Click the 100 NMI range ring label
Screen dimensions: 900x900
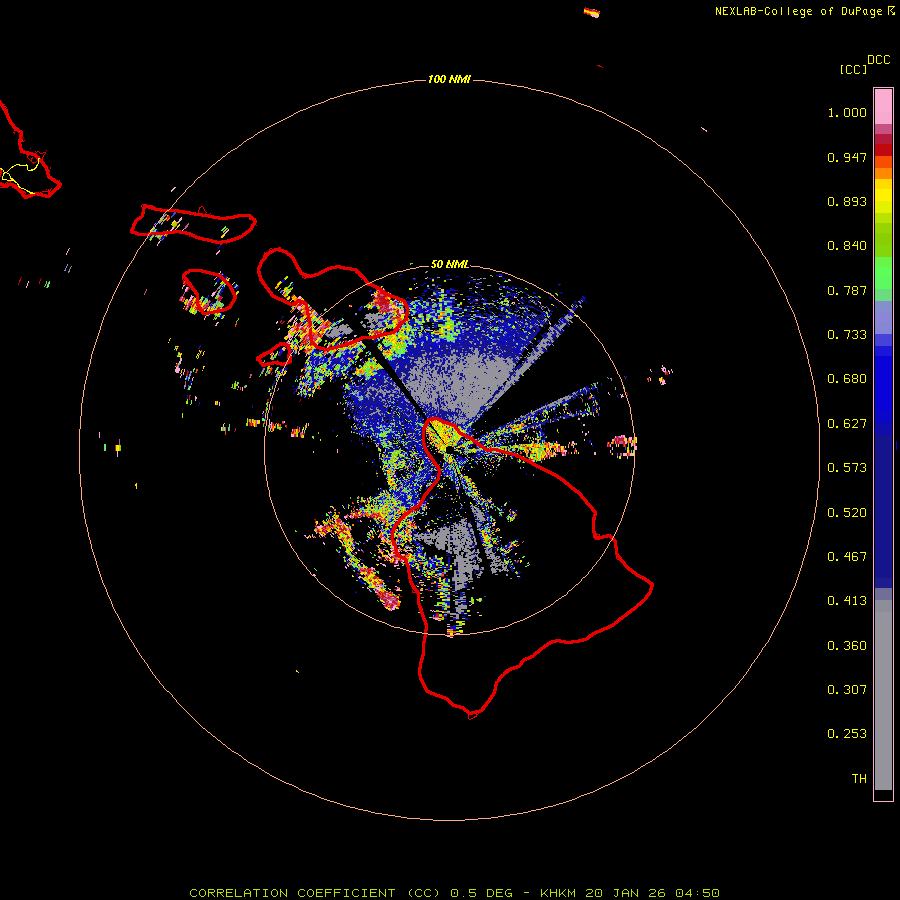point(449,79)
